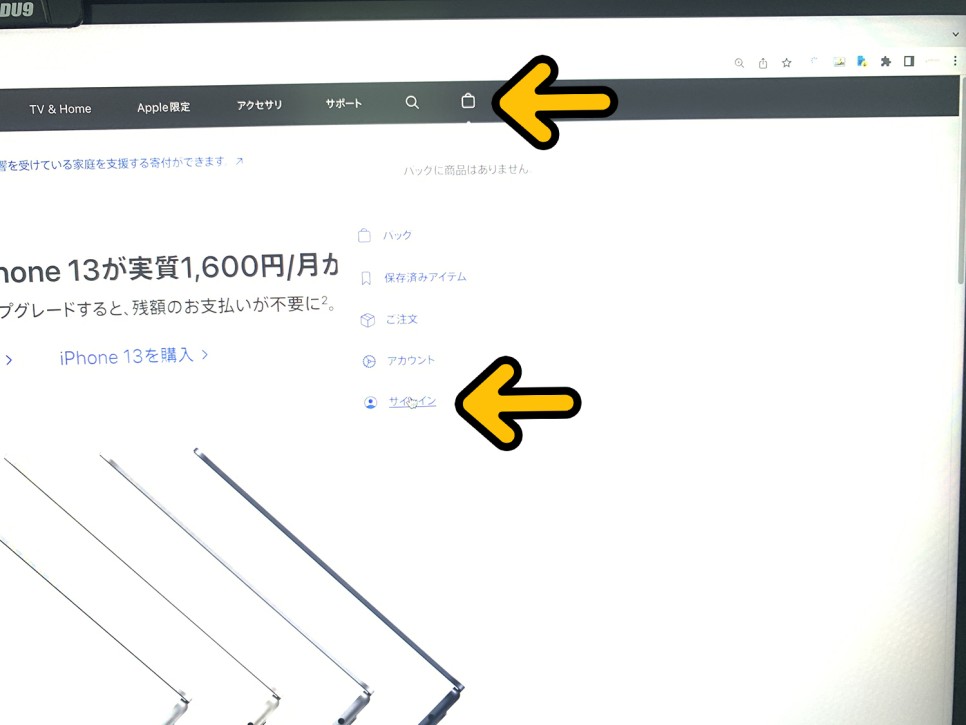Click the bag icon beside バッグ in dropdown
Screen dimensions: 966x725
[x=364, y=235]
